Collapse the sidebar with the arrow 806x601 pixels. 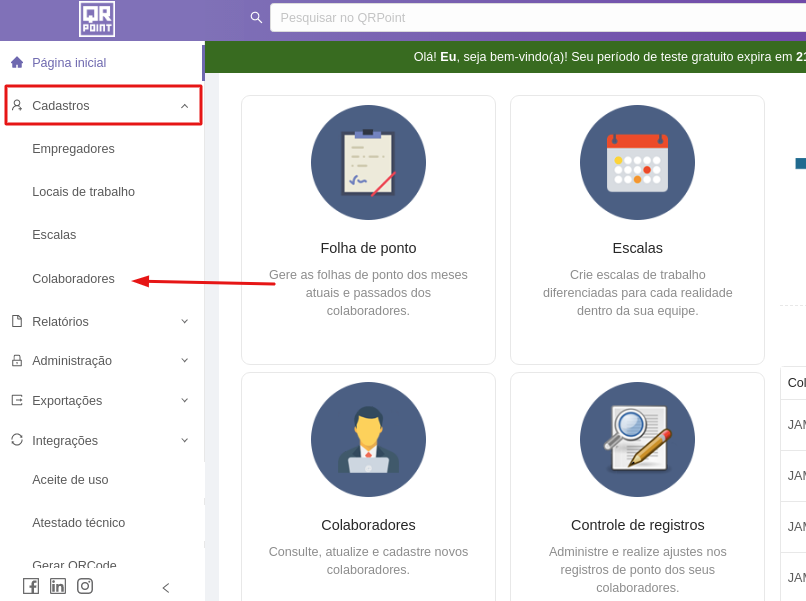(x=166, y=588)
